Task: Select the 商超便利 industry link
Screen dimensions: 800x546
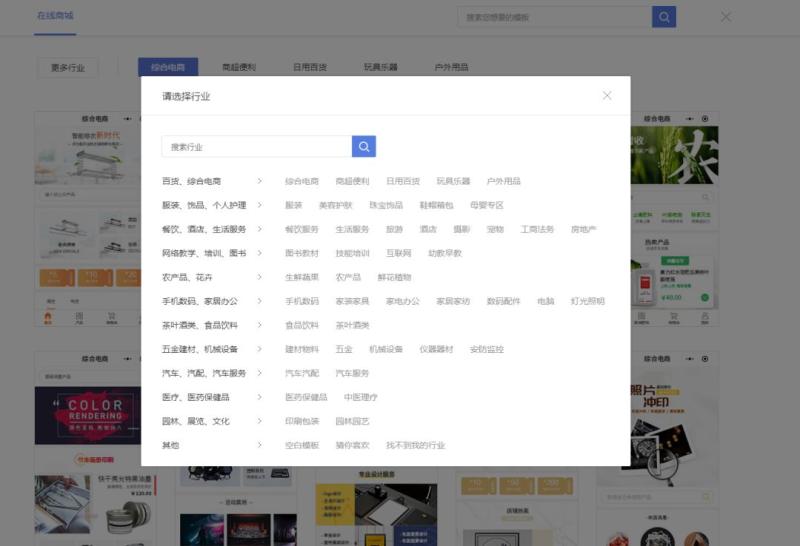Action: coord(352,181)
